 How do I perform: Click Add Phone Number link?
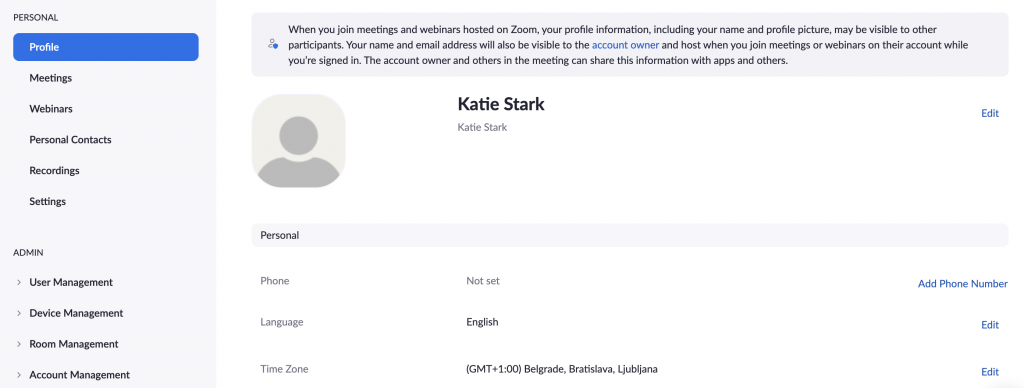[x=963, y=283]
